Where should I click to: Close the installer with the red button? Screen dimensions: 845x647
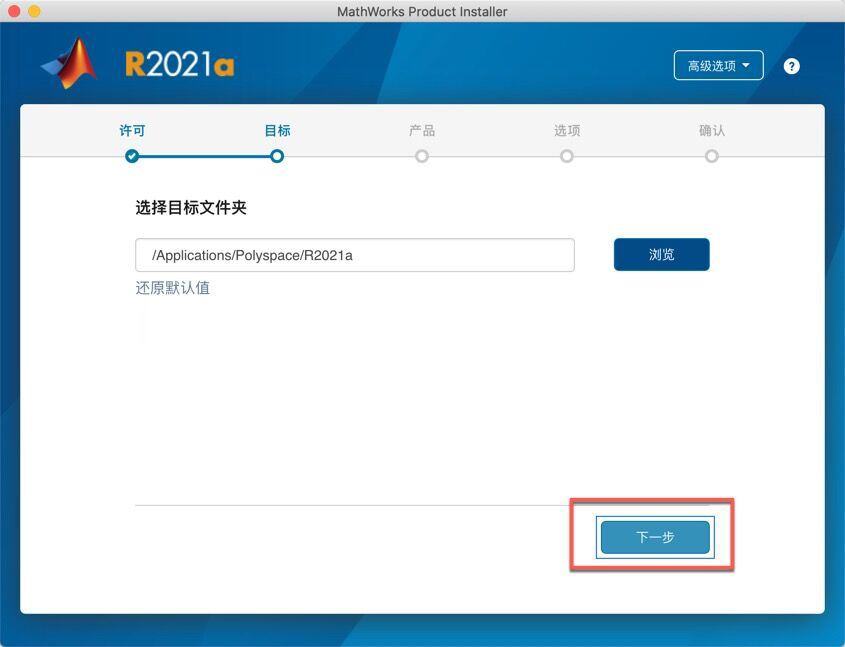click(15, 11)
